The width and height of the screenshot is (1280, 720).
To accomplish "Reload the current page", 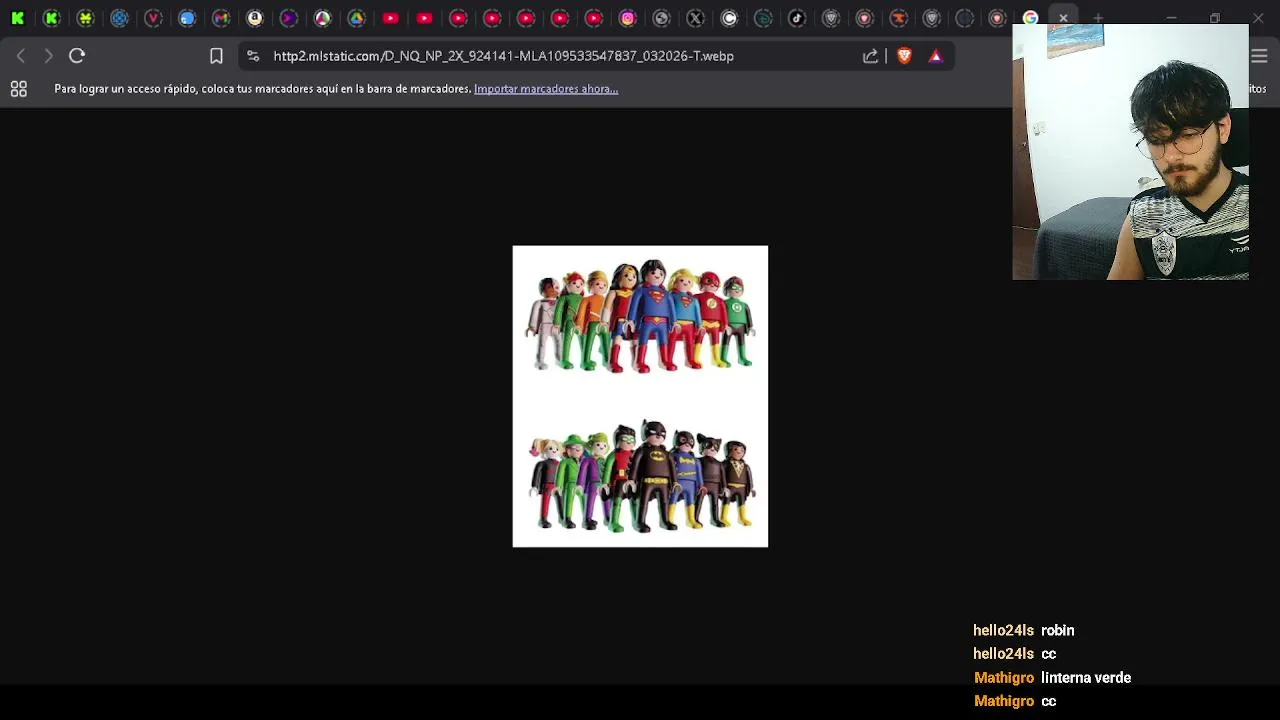I will [x=77, y=56].
